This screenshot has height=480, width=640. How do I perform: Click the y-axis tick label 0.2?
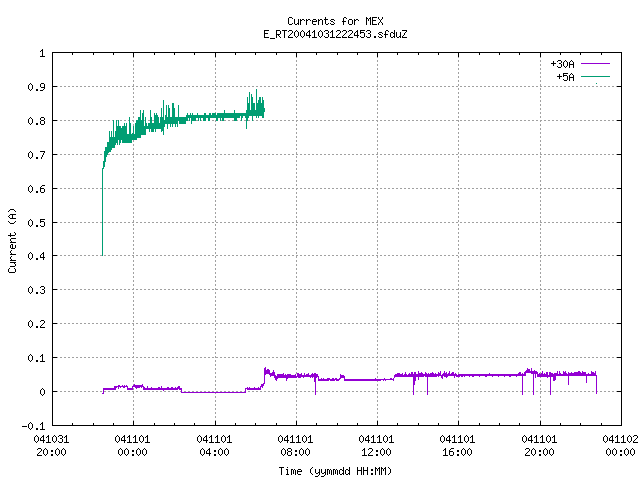click(36, 324)
